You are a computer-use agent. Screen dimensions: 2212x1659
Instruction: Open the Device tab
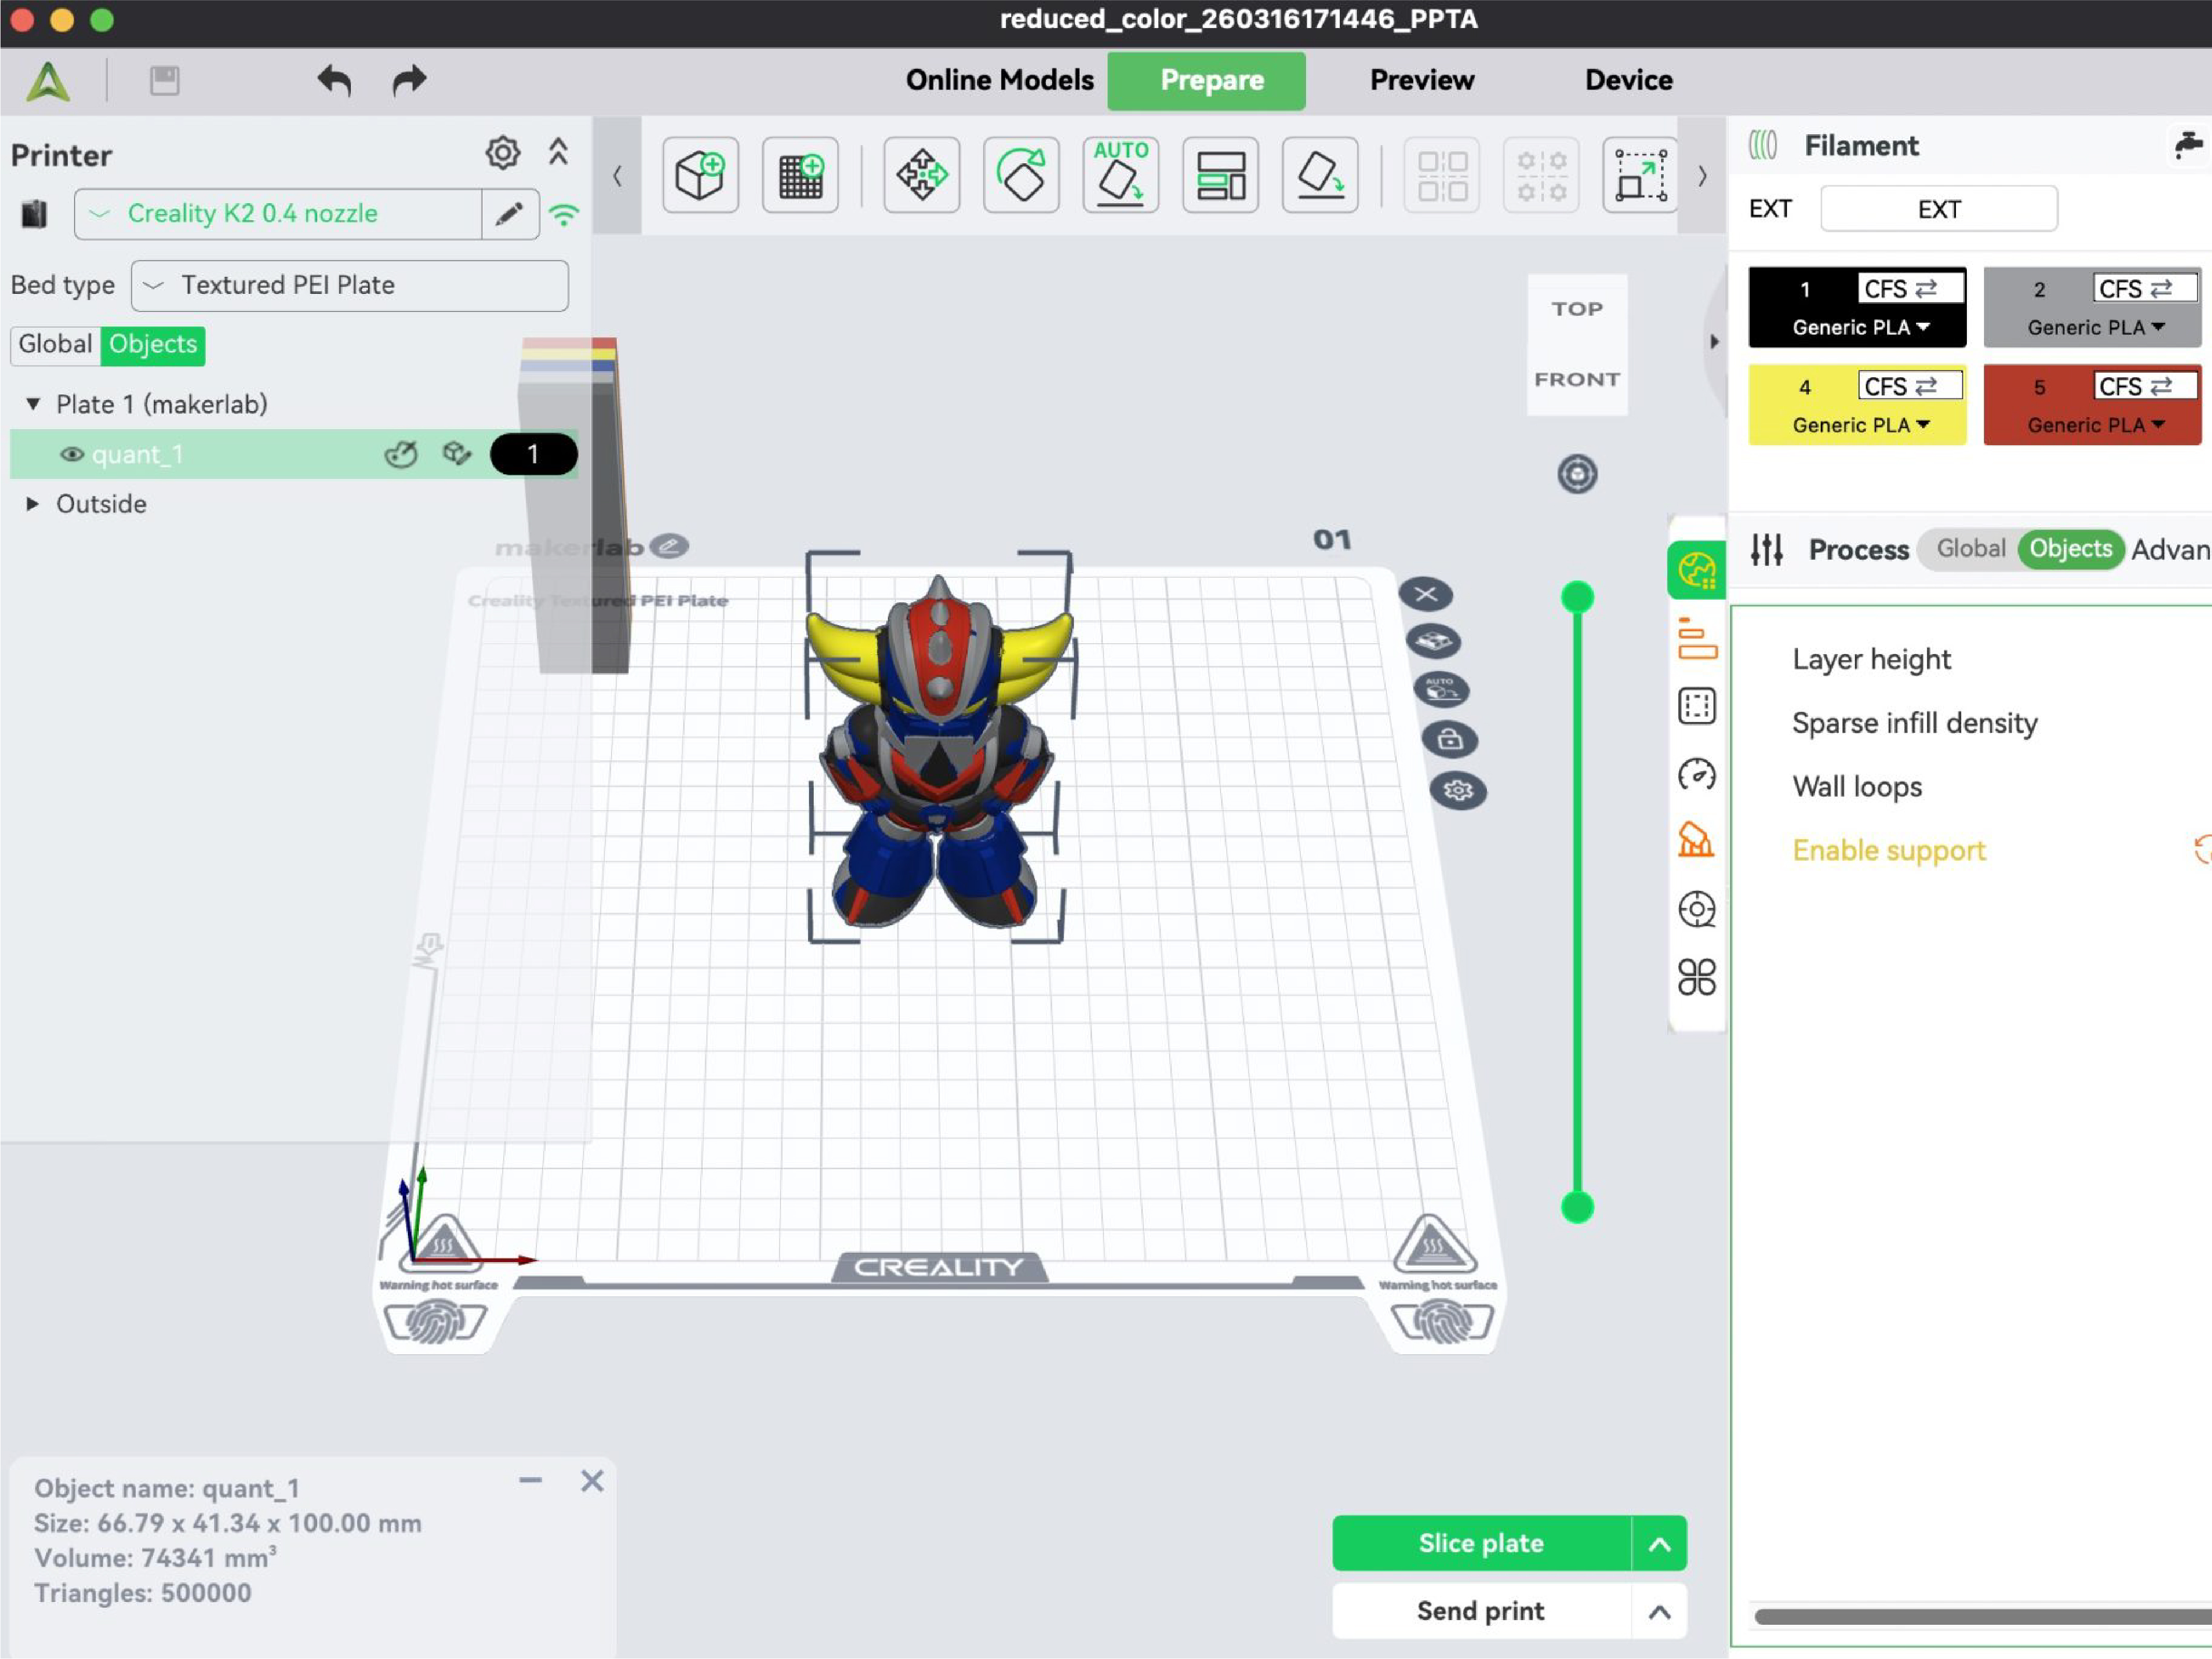coord(1628,80)
